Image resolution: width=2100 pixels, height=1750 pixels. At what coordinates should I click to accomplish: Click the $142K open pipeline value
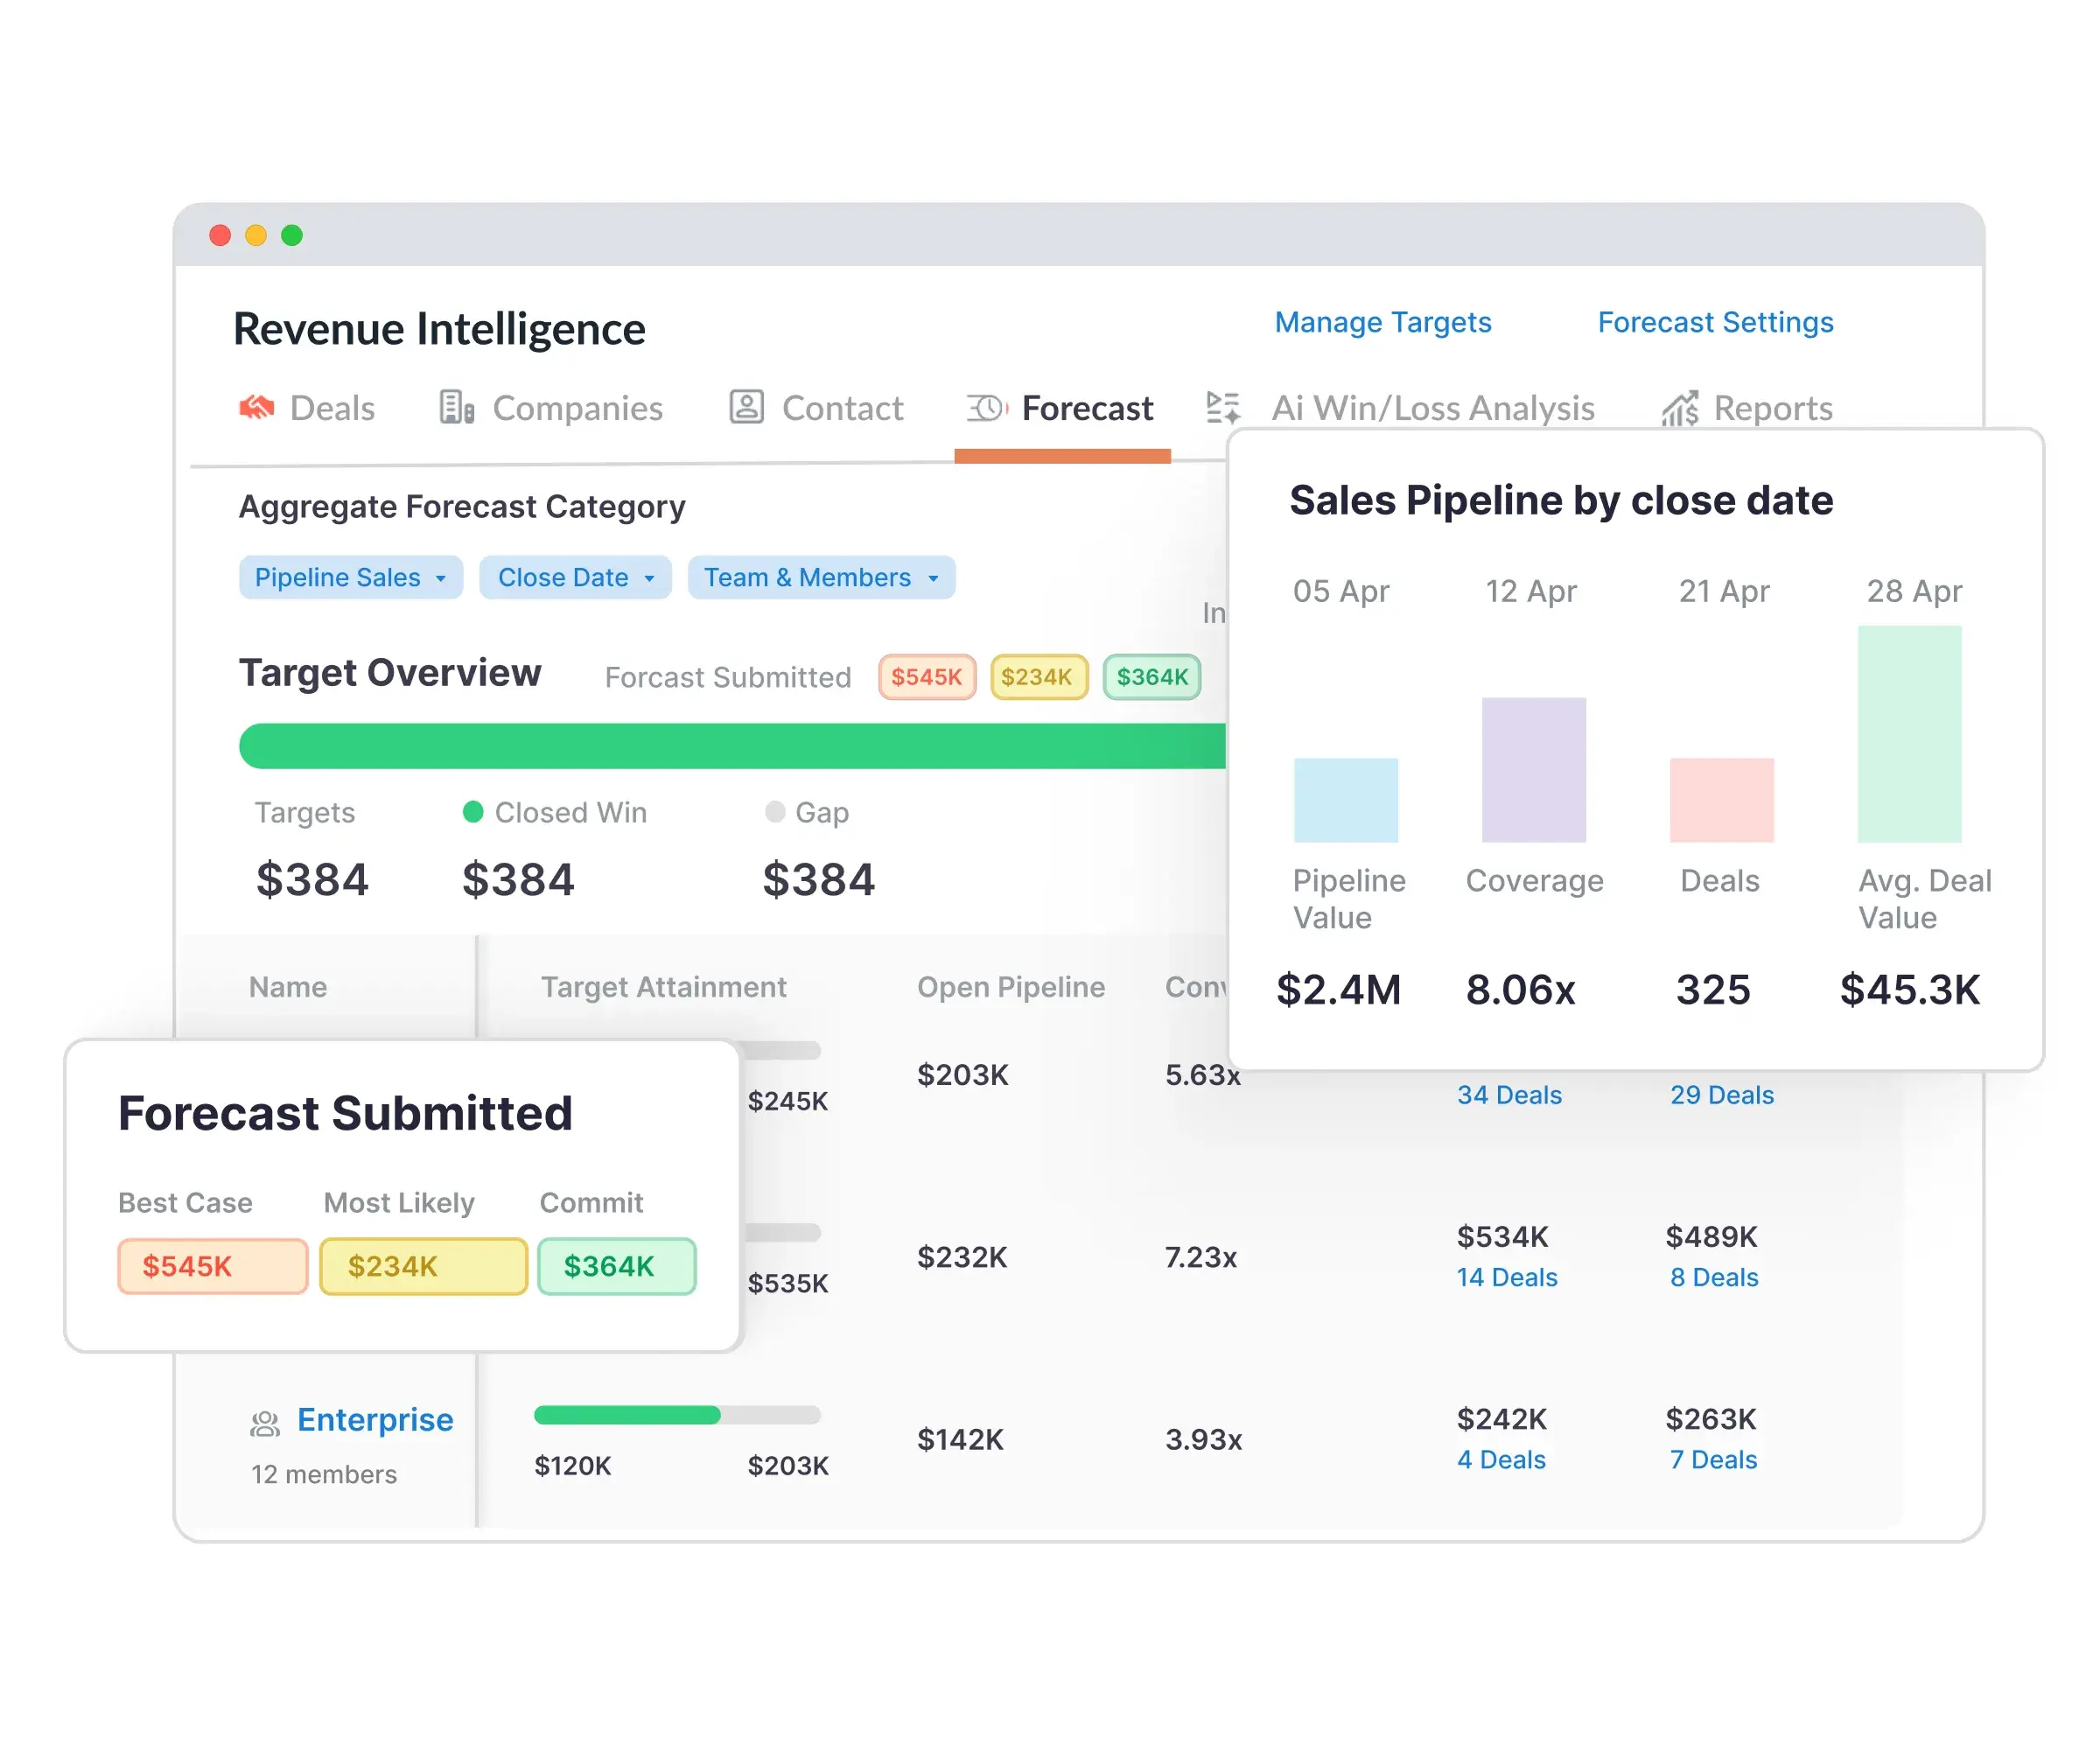960,1440
